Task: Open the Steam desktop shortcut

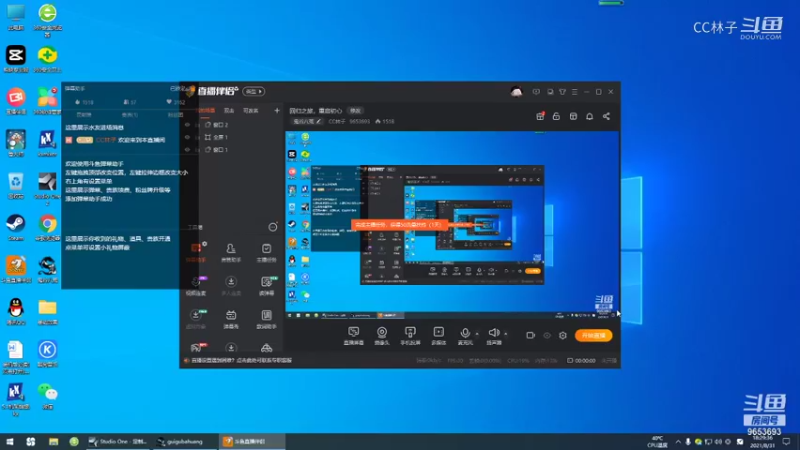Action: click(x=16, y=227)
